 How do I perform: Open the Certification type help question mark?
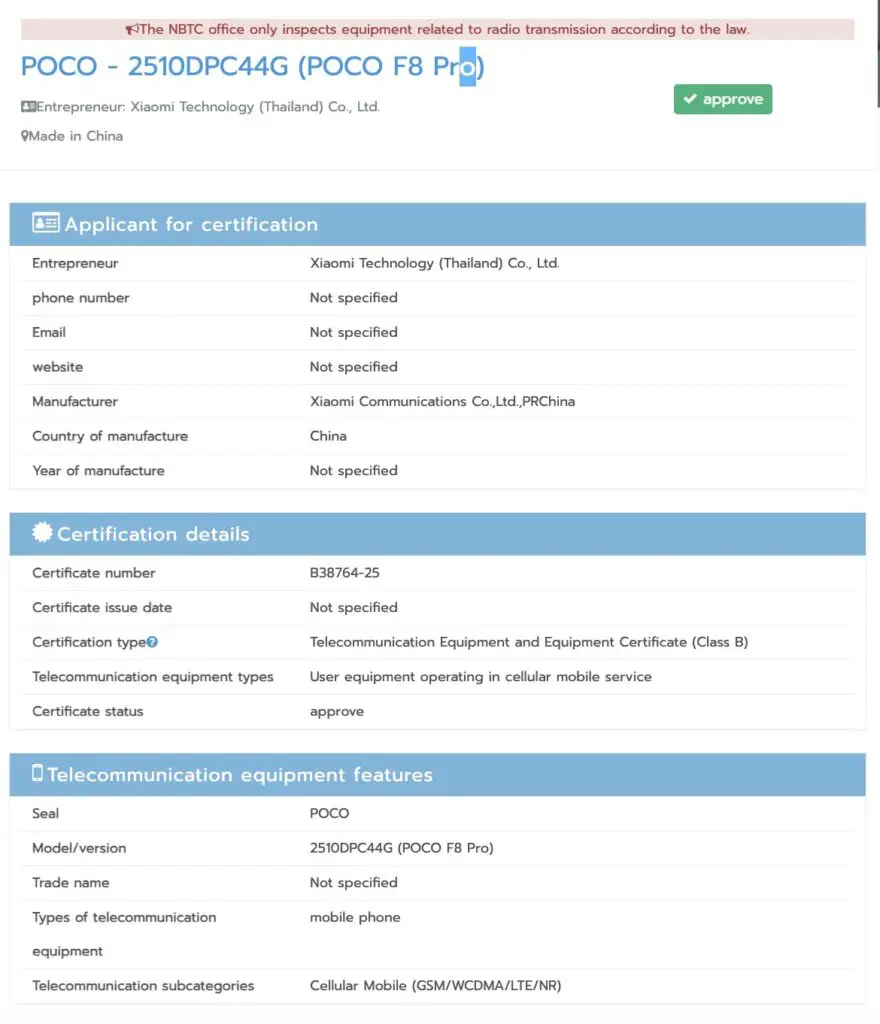click(153, 642)
